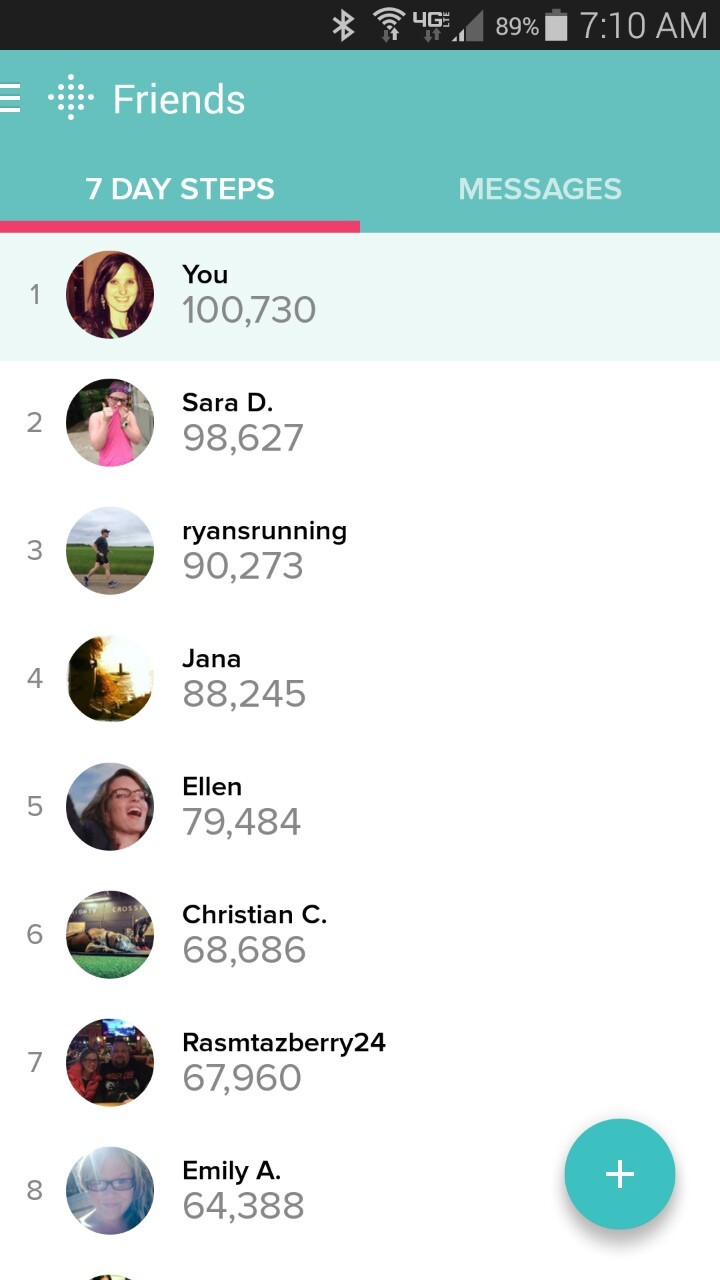Open the hamburger navigation menu

(10, 98)
